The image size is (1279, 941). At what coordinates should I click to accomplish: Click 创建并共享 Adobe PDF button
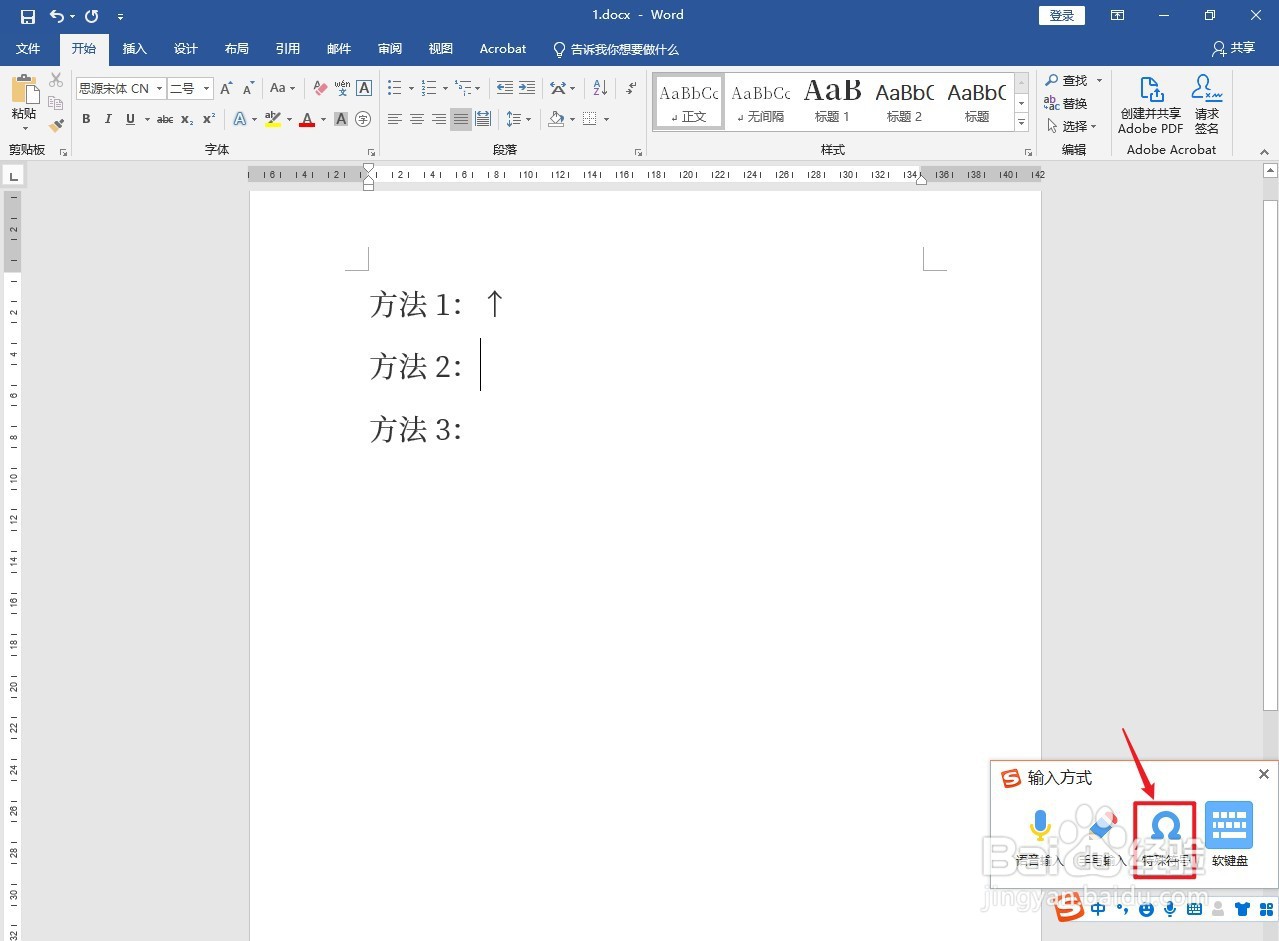coord(1150,104)
